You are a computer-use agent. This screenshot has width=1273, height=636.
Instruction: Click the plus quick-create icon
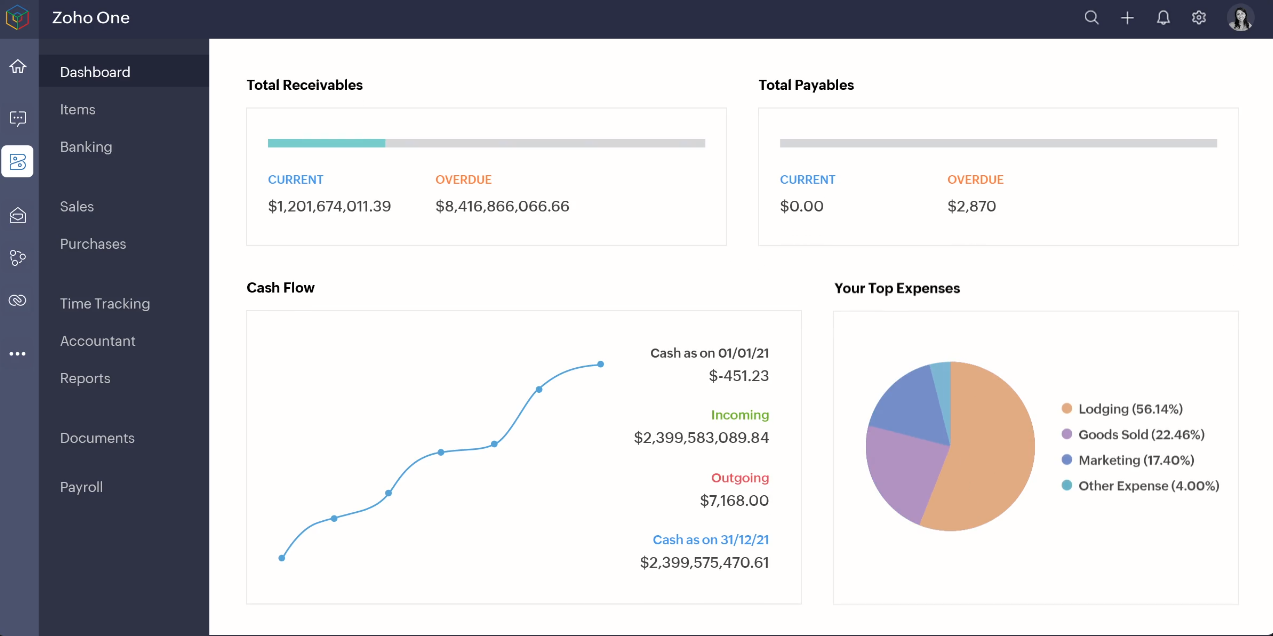1127,18
